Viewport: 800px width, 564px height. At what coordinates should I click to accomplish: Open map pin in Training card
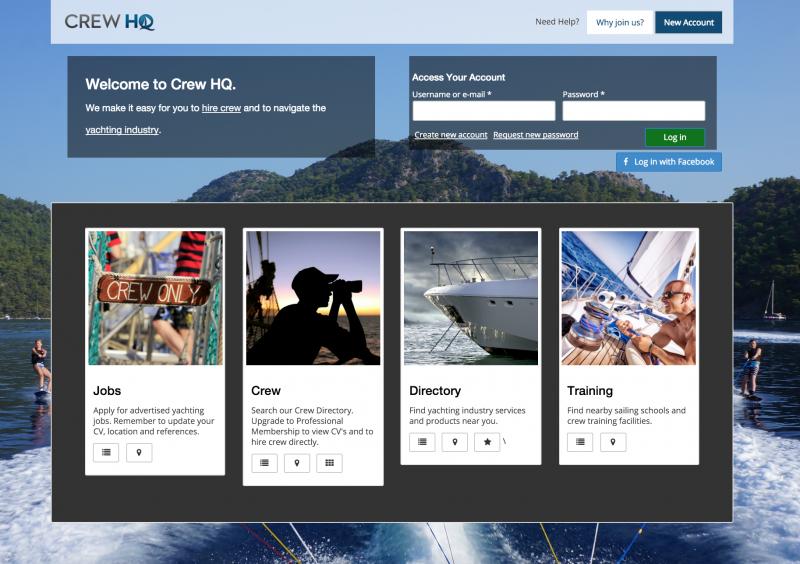(x=613, y=442)
